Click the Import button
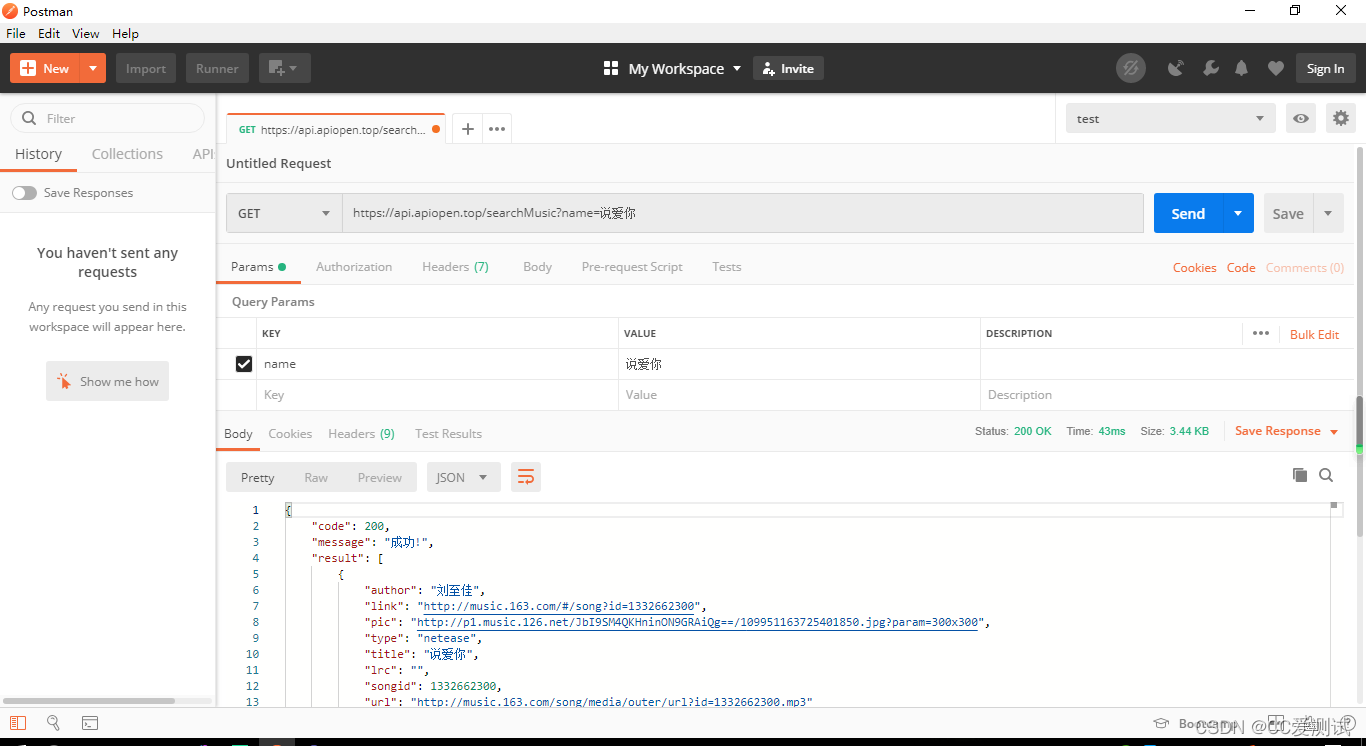This screenshot has height=746, width=1366. coord(146,68)
